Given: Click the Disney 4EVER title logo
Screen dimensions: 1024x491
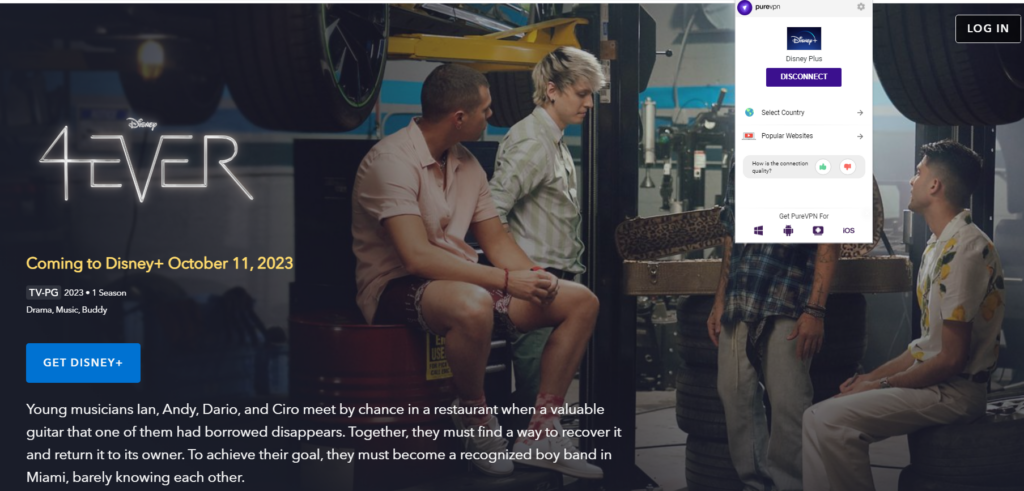Looking at the screenshot, I should (x=146, y=160).
